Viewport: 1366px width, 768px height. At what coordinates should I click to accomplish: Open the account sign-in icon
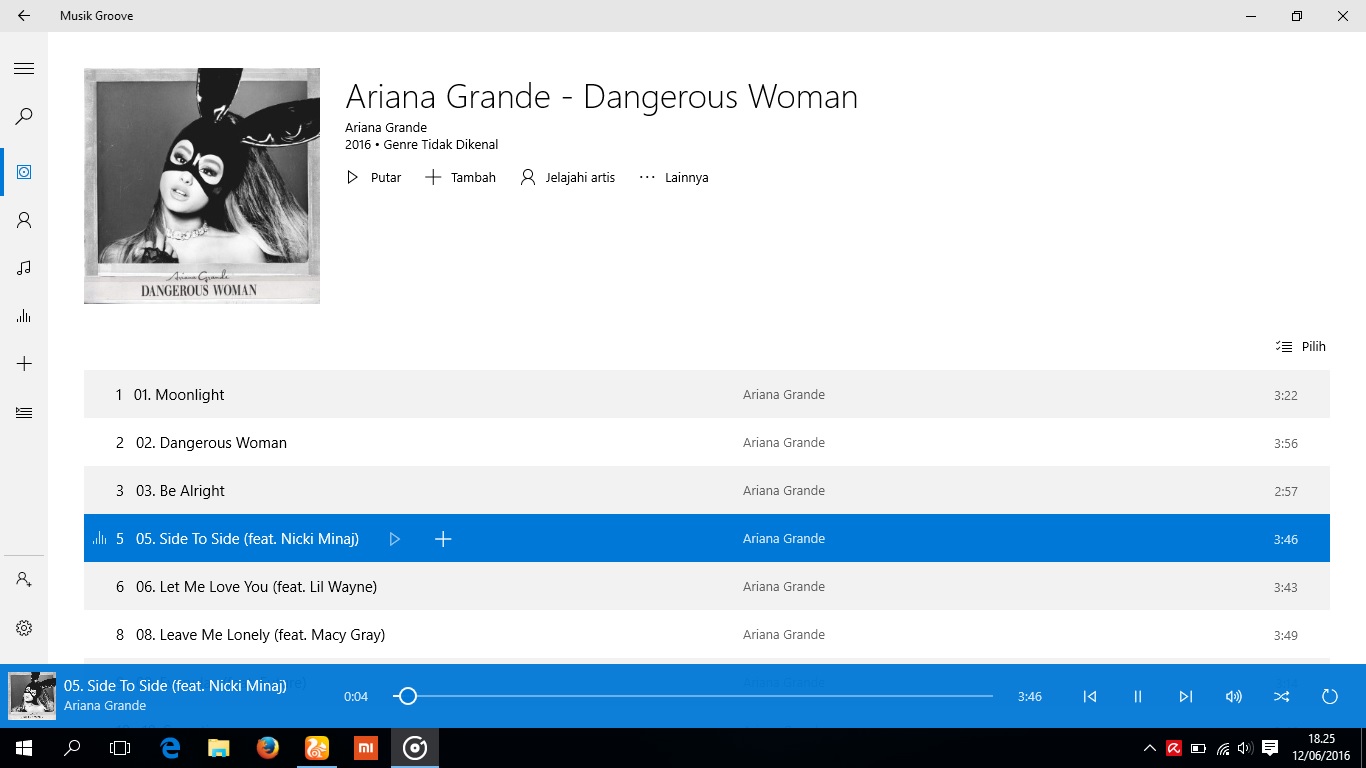pos(24,580)
